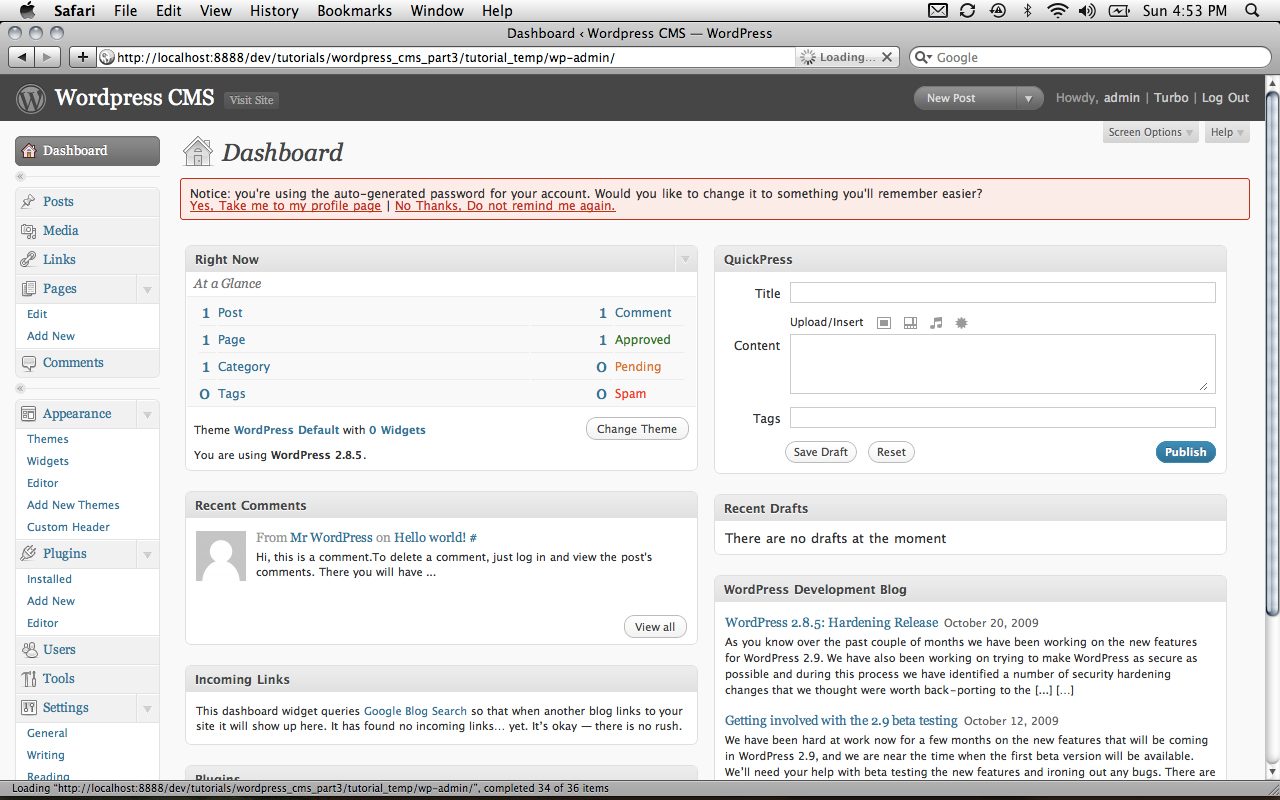Click the Appearance icon in sidebar
The width and height of the screenshot is (1280, 800).
click(x=28, y=413)
